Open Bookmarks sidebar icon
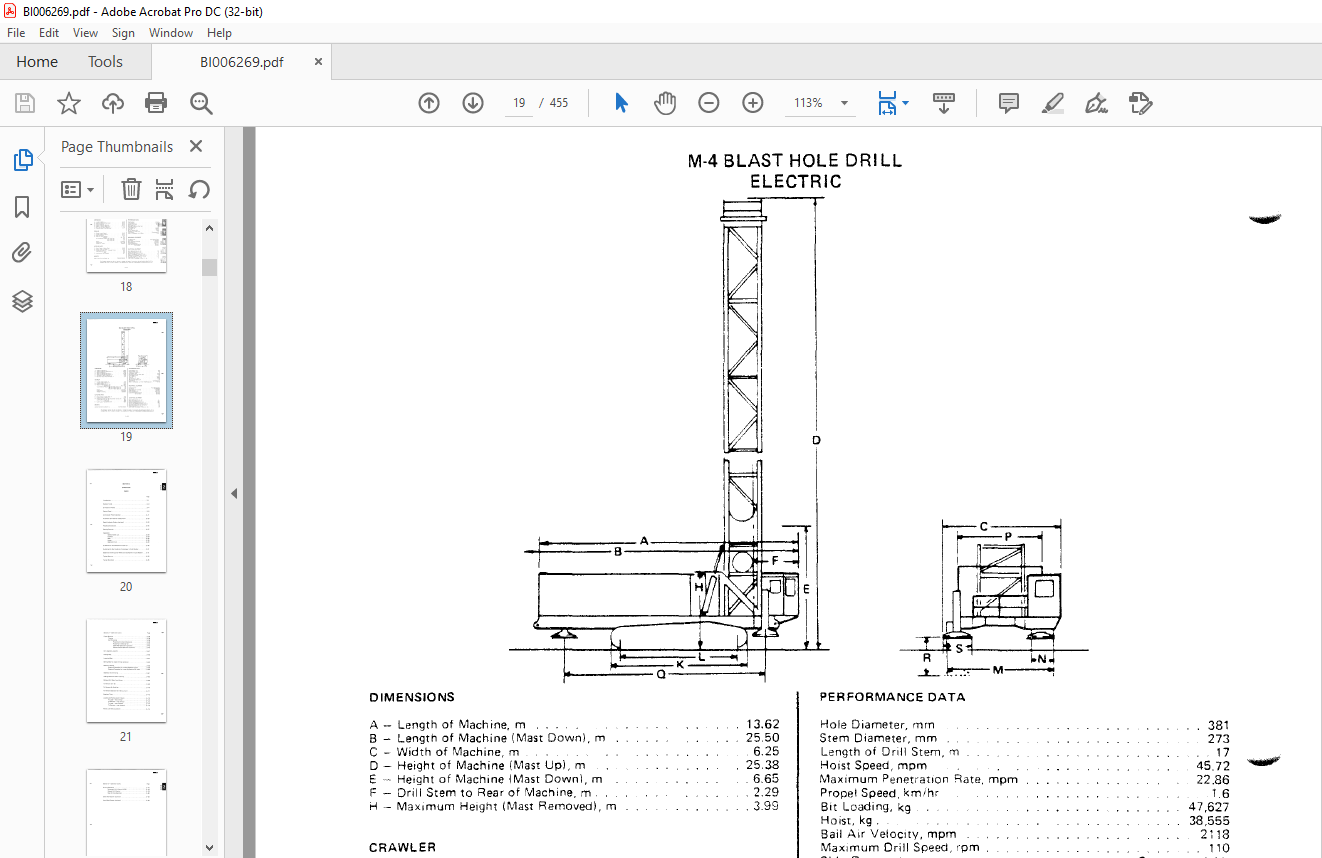The height and width of the screenshot is (858, 1322). (22, 207)
